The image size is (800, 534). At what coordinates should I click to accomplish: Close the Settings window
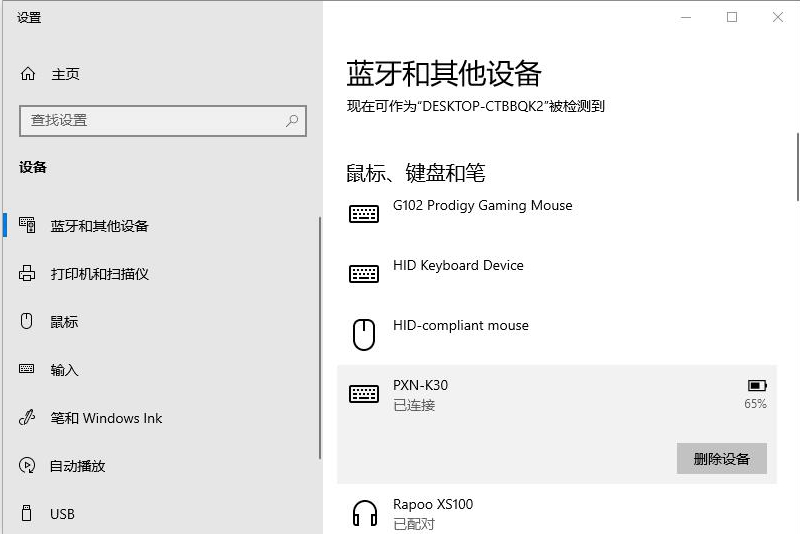(x=778, y=17)
